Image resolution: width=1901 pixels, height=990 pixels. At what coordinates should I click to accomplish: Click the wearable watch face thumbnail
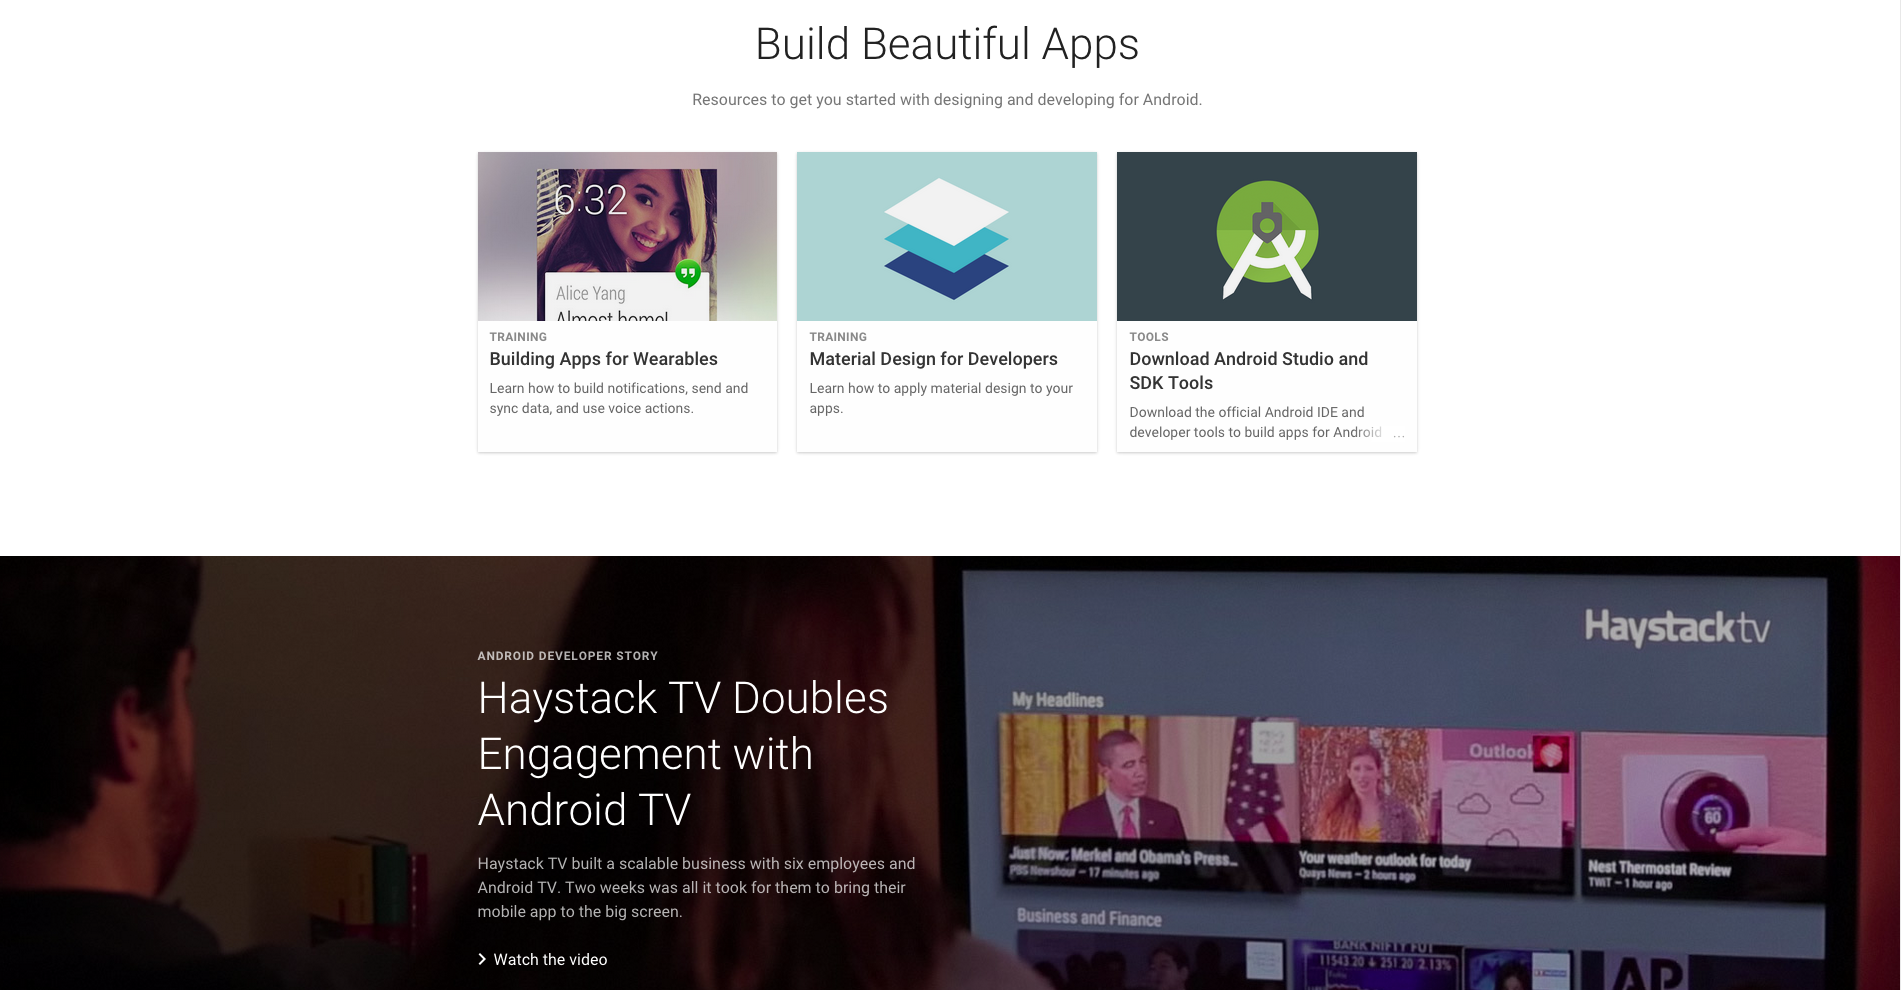pos(627,236)
